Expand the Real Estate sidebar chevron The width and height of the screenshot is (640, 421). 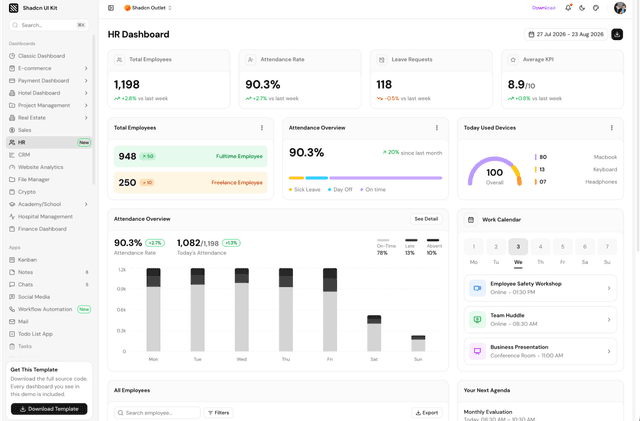[86, 118]
